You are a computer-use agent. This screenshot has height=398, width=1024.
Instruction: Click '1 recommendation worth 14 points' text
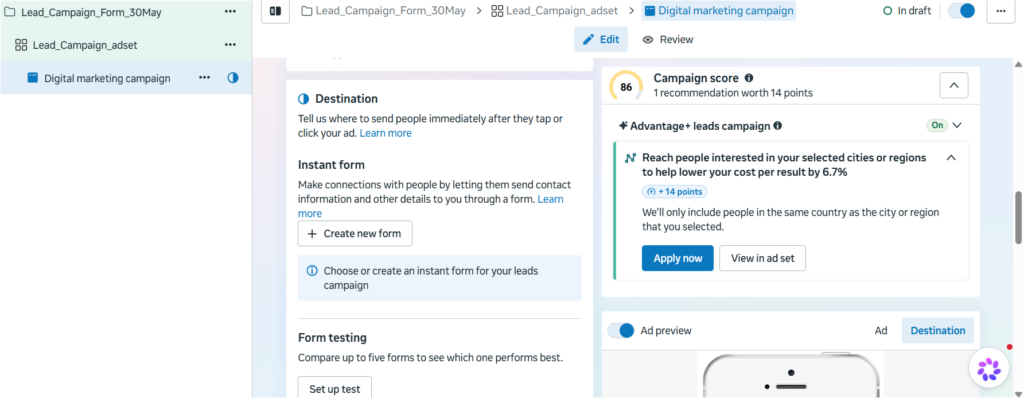733,93
